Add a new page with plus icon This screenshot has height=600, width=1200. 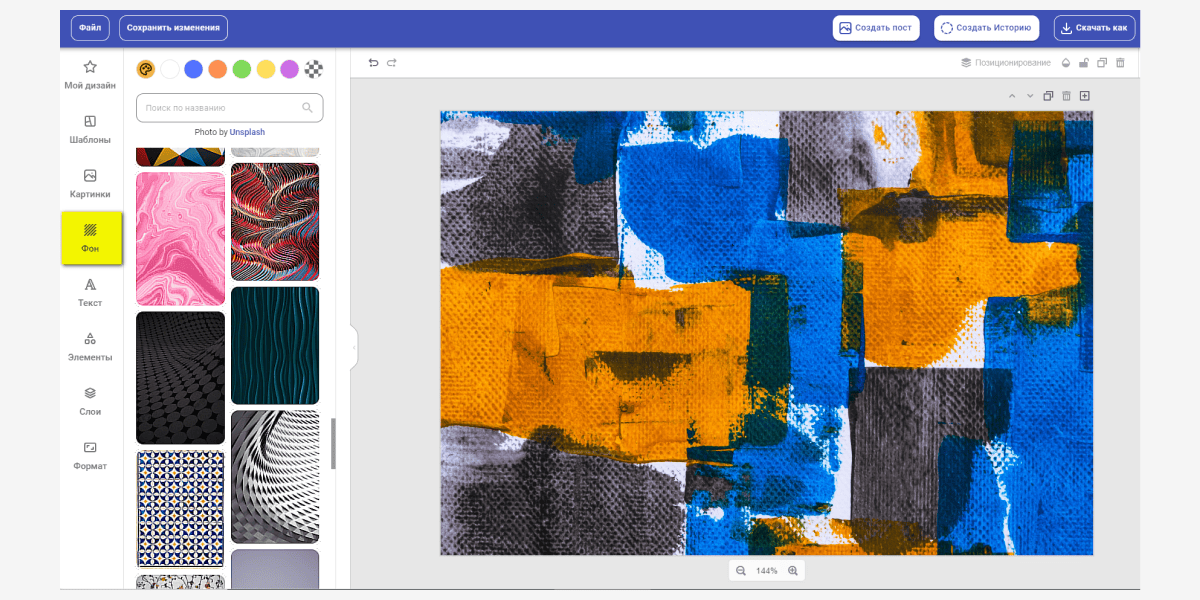(1084, 96)
